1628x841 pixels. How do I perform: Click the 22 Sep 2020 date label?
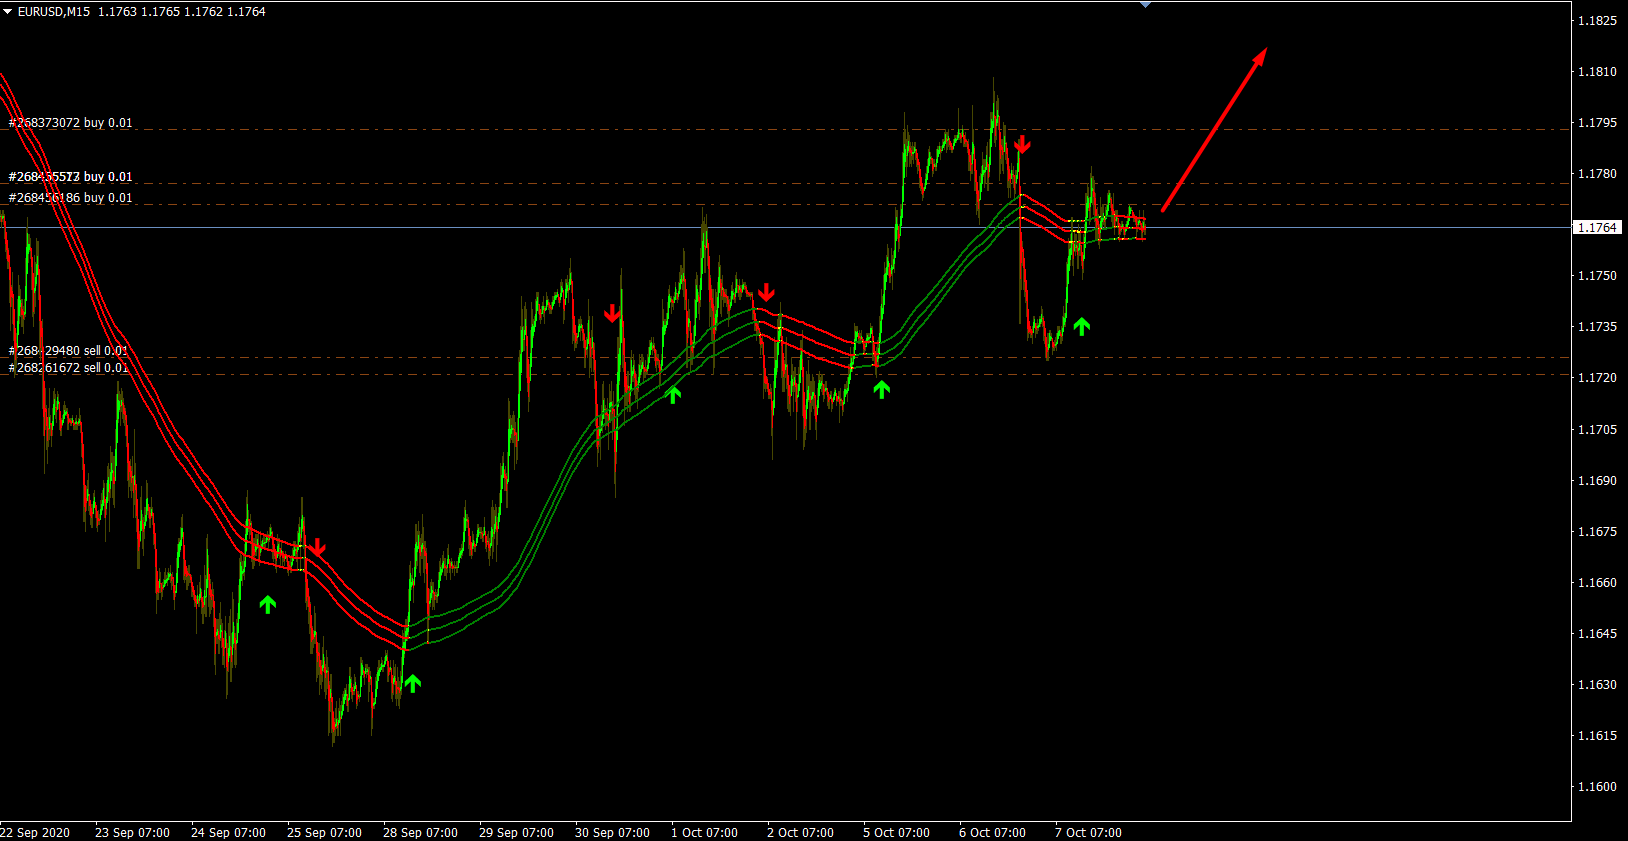35,833
